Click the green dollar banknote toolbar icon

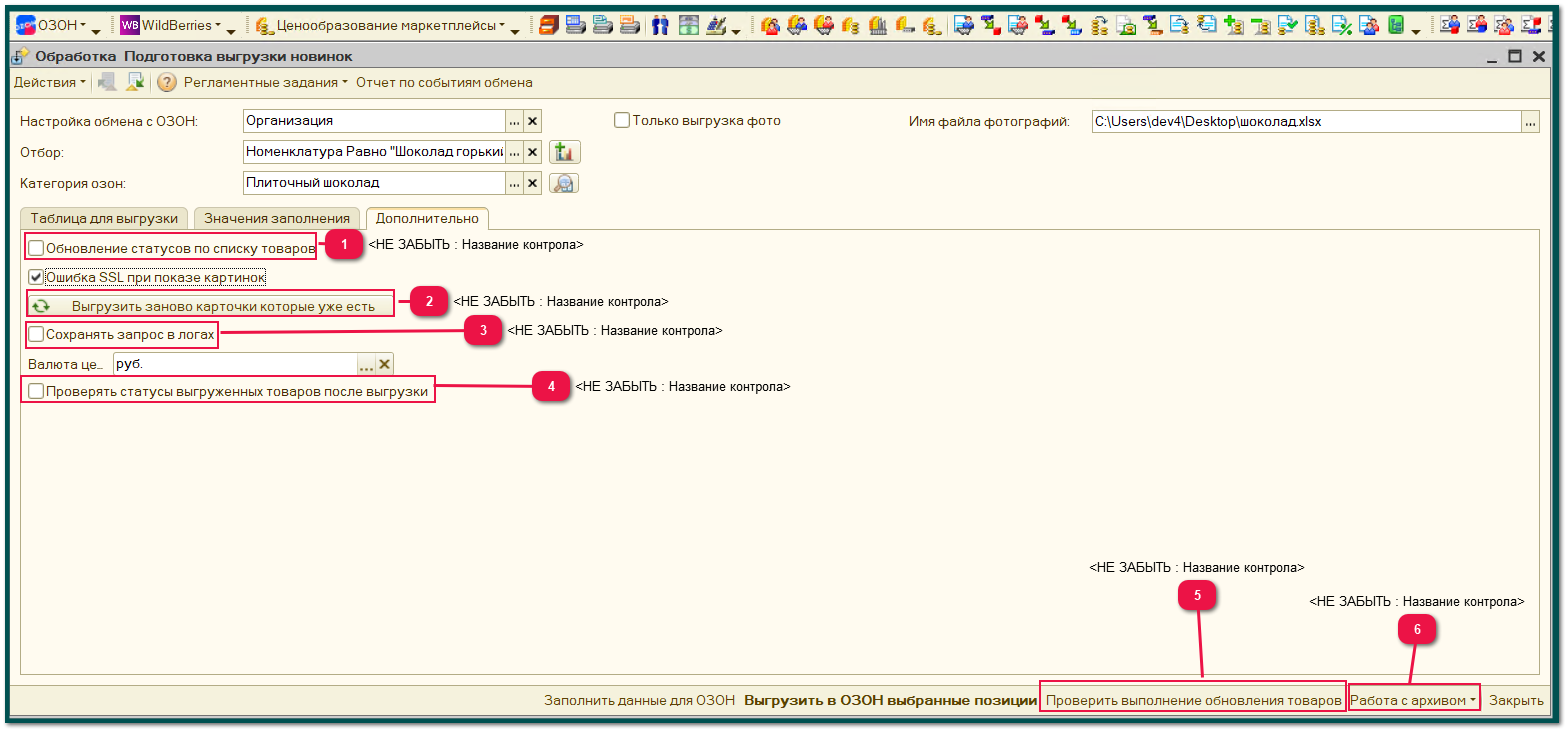click(x=688, y=26)
